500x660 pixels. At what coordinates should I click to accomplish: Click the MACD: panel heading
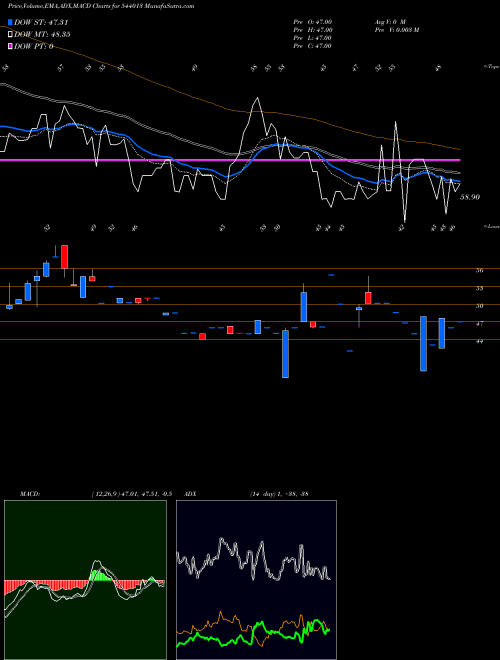point(29,493)
